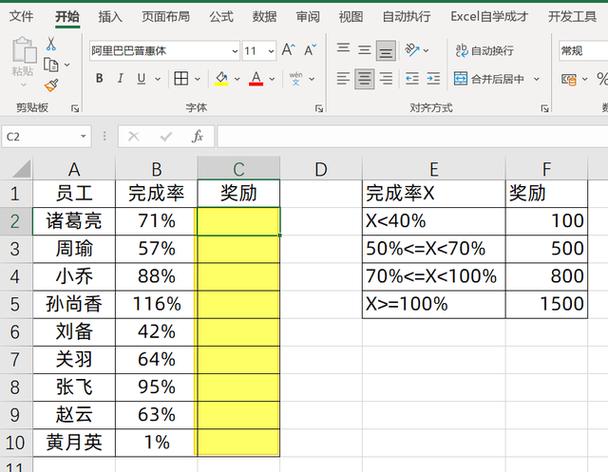Select column C header
608x472 pixels.
pyautogui.click(x=238, y=169)
